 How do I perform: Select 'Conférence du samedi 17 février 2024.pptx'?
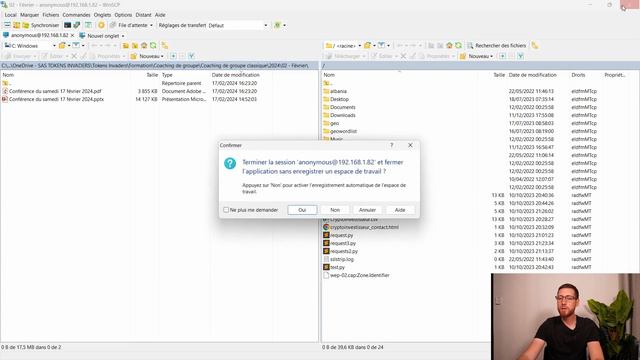[56, 99]
